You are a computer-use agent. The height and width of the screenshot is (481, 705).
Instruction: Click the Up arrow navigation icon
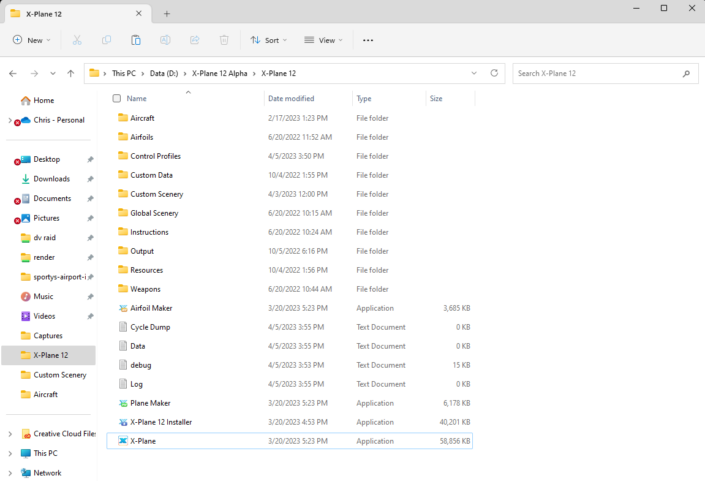tap(70, 74)
